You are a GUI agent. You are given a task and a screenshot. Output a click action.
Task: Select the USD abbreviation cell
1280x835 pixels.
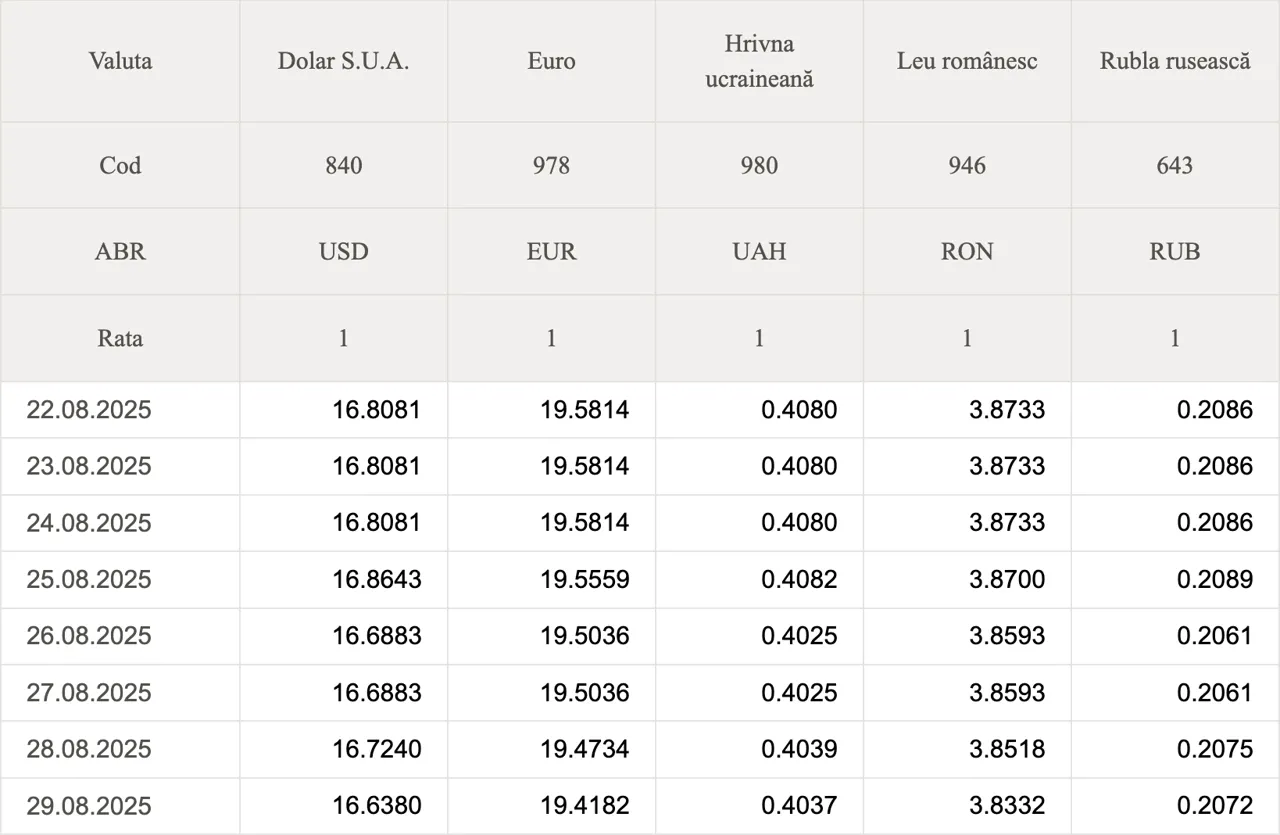point(344,251)
